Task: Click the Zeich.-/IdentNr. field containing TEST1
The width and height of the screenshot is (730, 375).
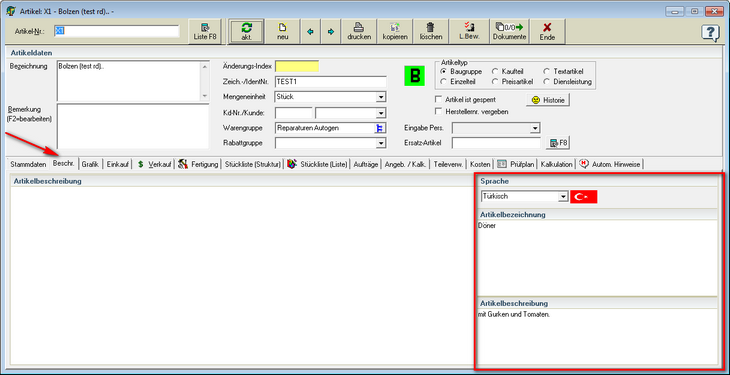Action: click(331, 82)
